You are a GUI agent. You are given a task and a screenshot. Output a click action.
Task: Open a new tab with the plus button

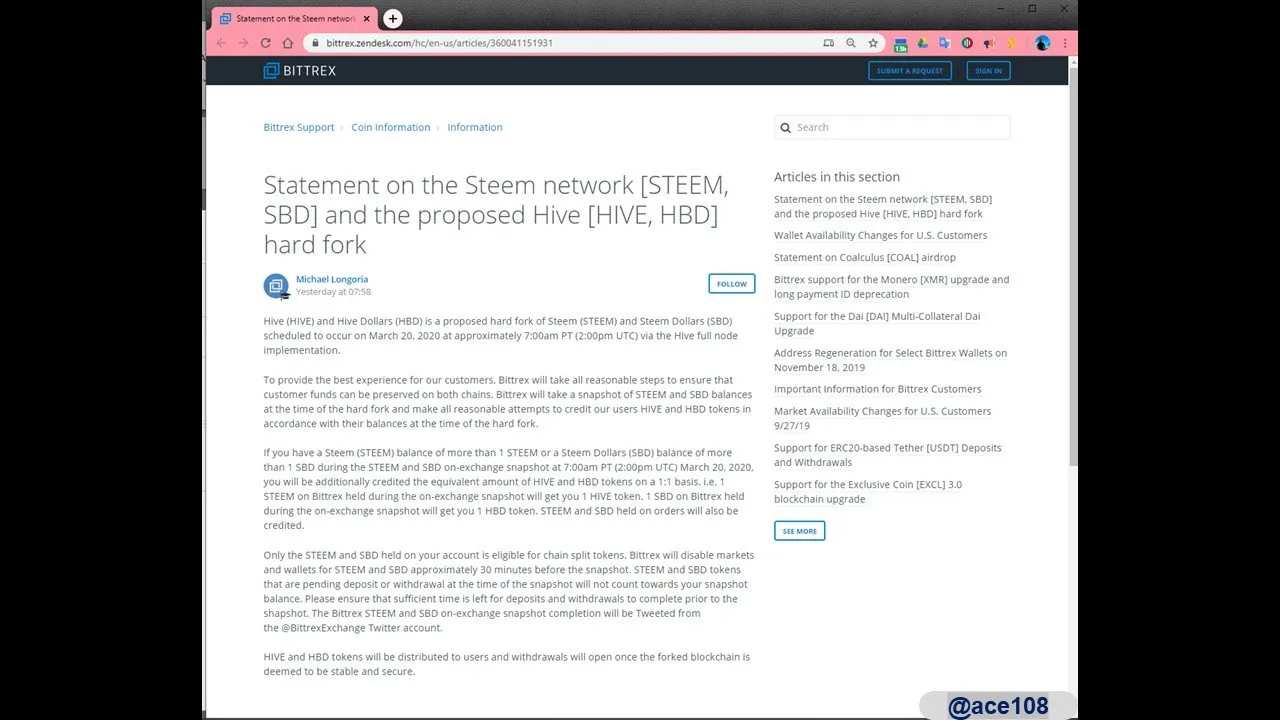tap(393, 18)
